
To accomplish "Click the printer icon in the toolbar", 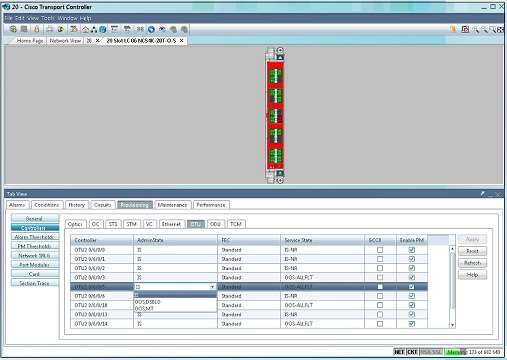I will pyautogui.click(x=49, y=29).
